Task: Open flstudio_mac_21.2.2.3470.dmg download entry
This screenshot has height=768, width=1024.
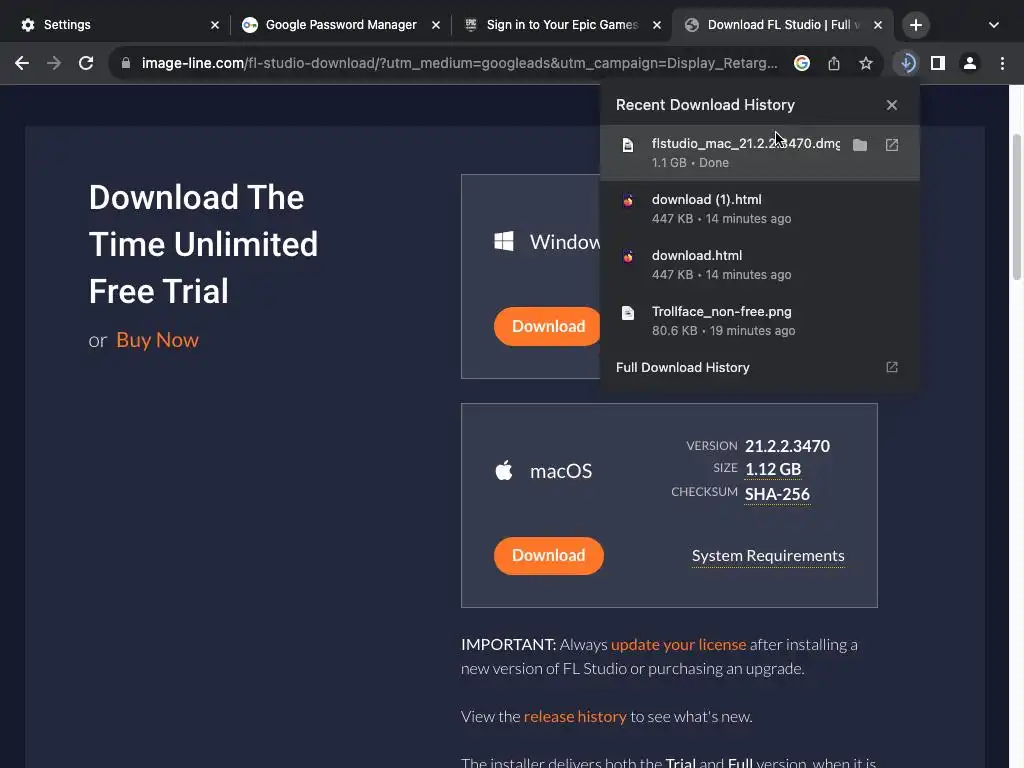Action: (760, 152)
